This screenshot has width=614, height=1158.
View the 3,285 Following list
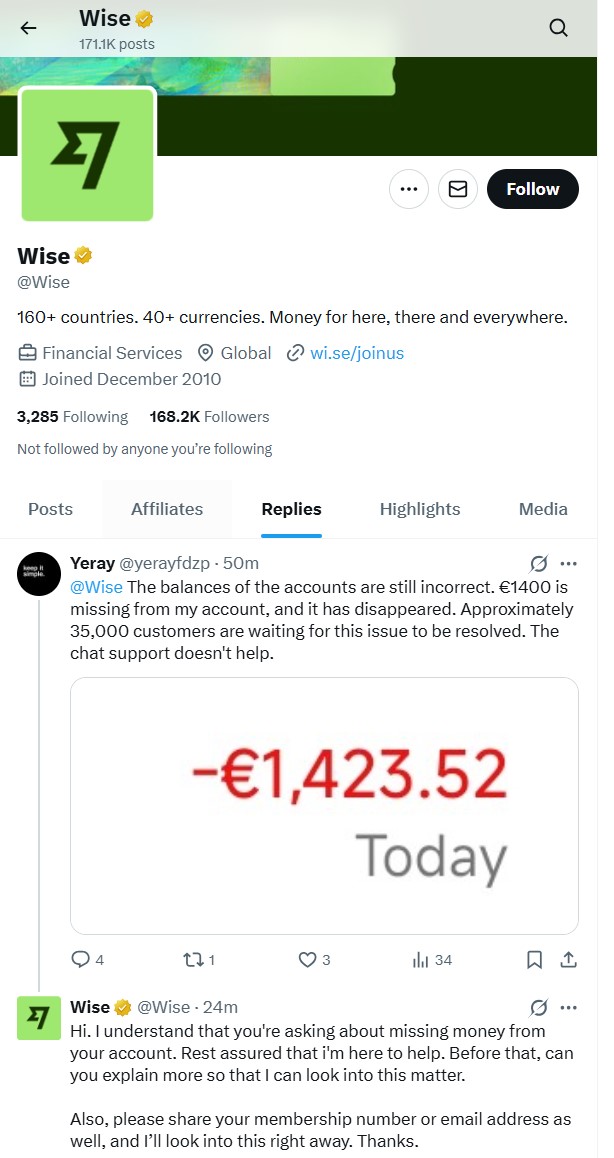point(72,417)
